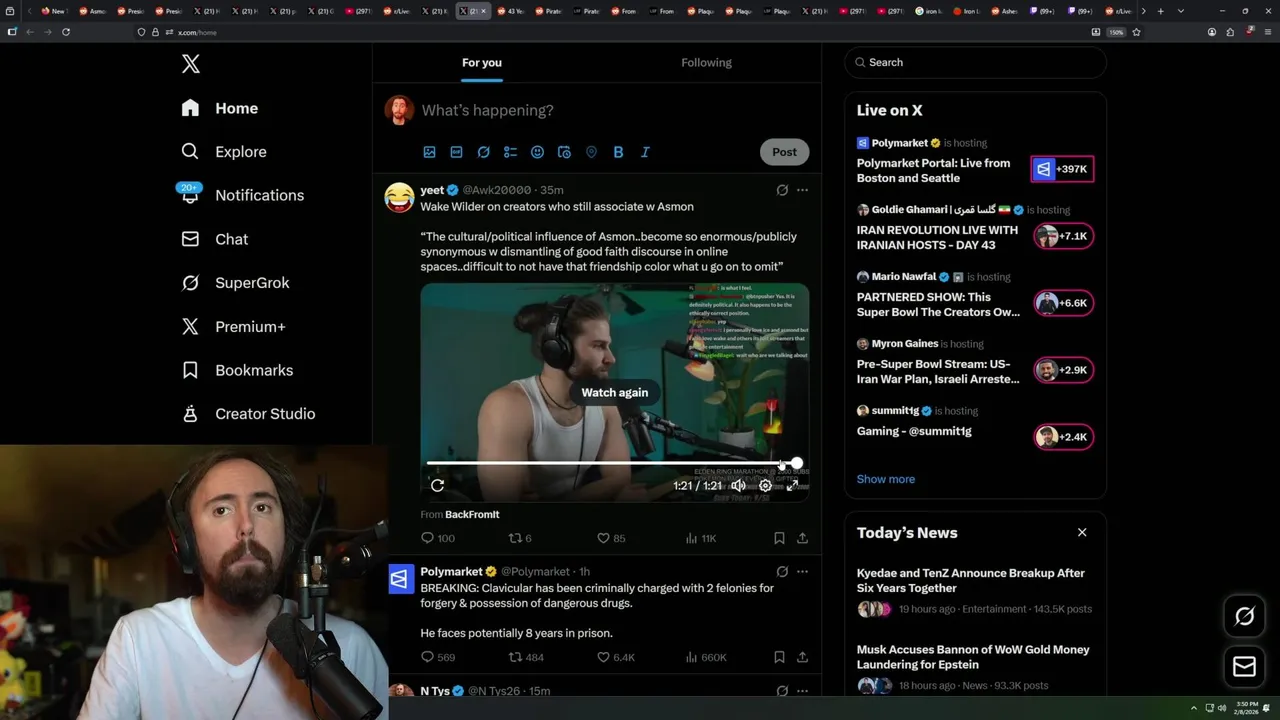
Task: Reload the page in browser toolbar
Action: click(x=66, y=32)
